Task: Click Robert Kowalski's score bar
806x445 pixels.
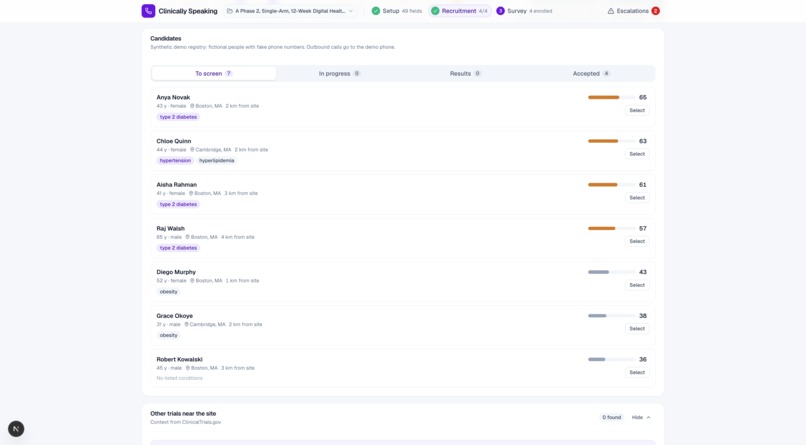Action: [611, 359]
